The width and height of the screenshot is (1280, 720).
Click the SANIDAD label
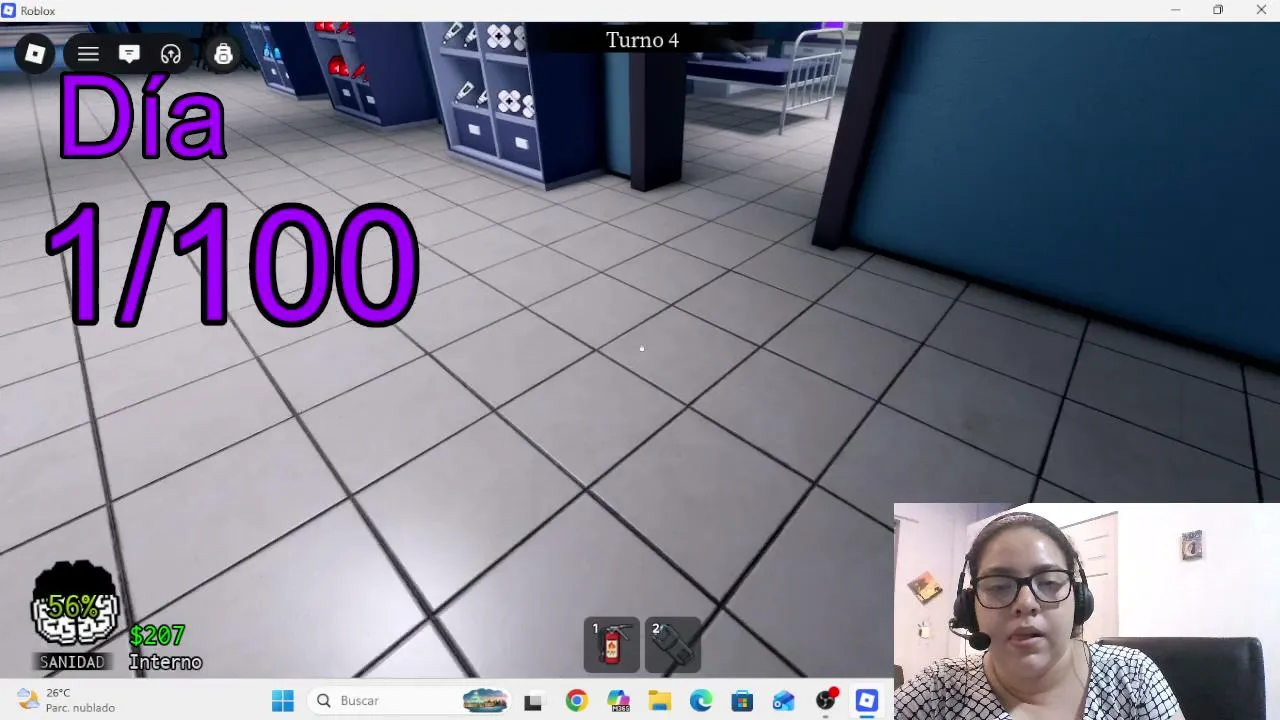pos(72,662)
